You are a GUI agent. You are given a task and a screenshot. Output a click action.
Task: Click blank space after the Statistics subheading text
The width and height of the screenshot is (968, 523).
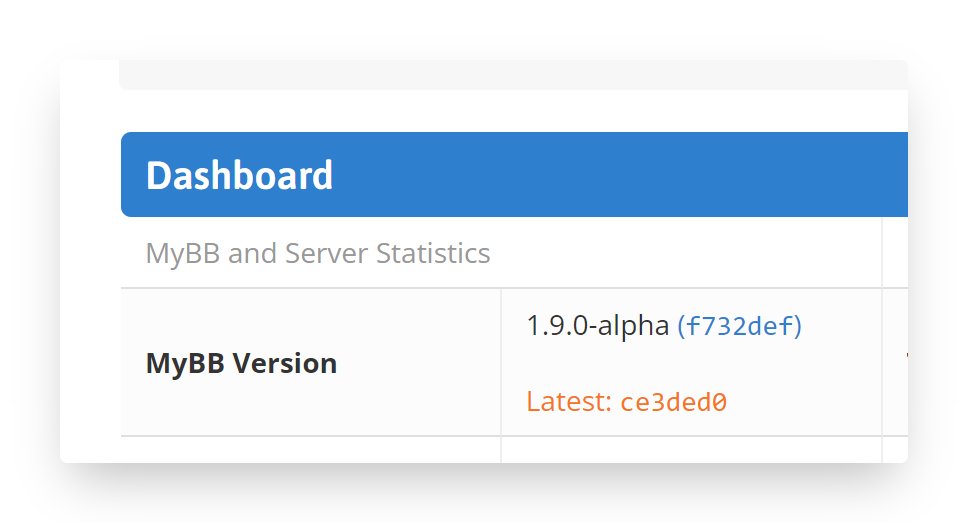point(680,253)
